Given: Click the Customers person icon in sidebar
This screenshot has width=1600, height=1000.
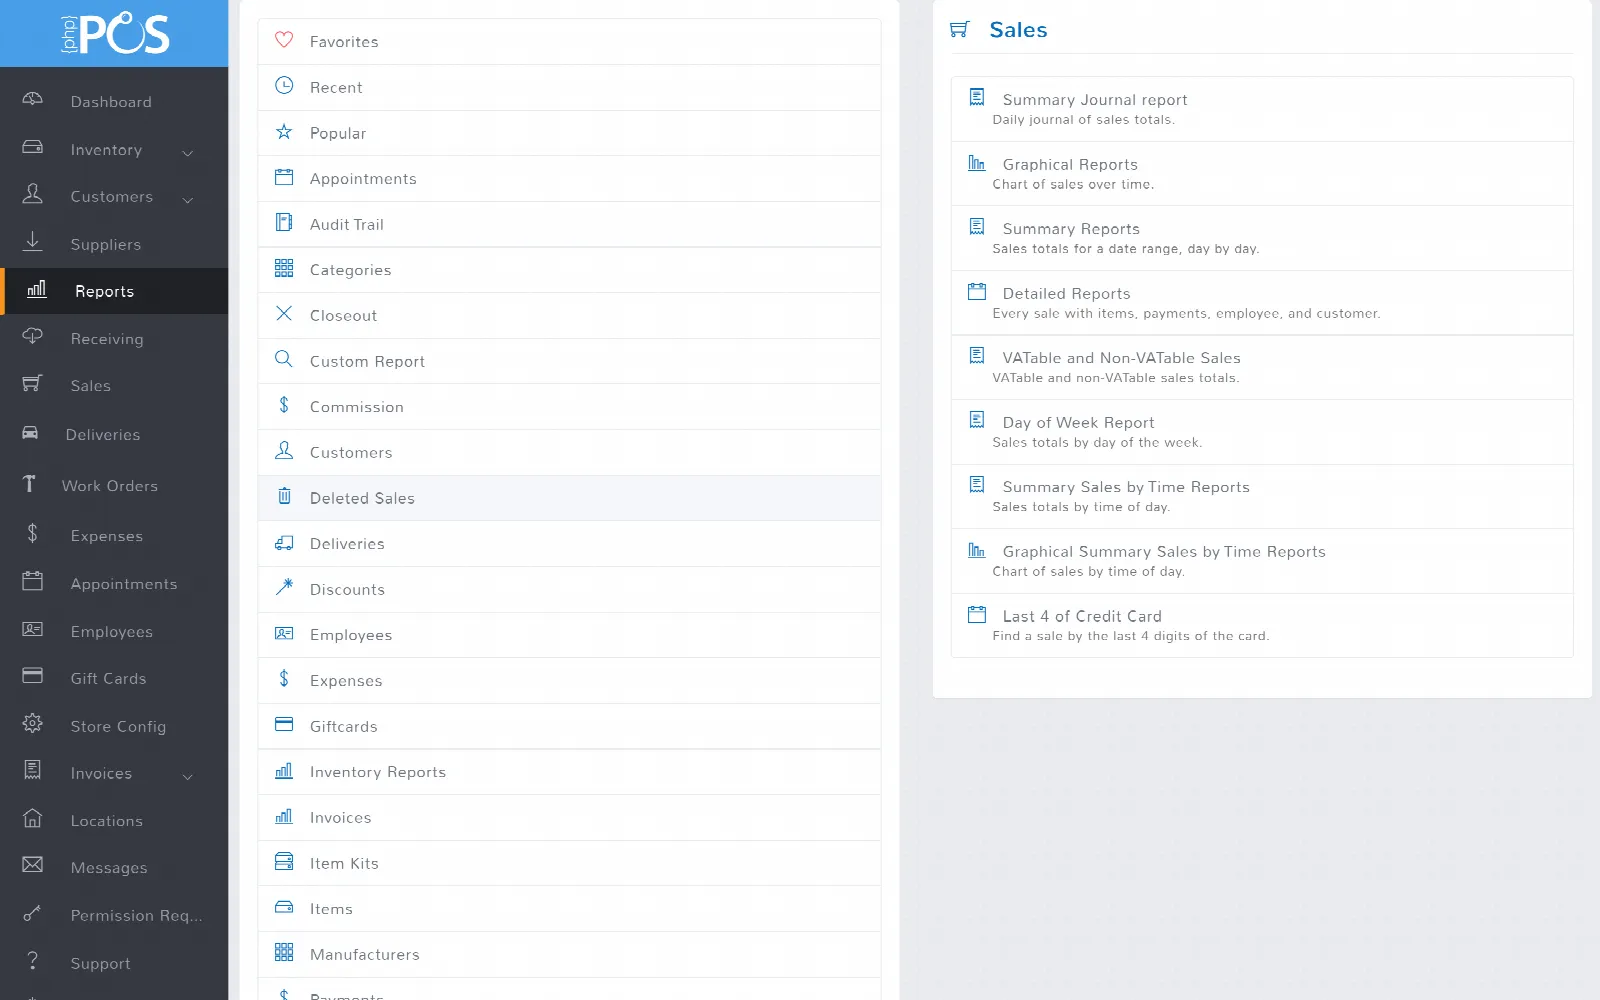Looking at the screenshot, I should [x=32, y=194].
